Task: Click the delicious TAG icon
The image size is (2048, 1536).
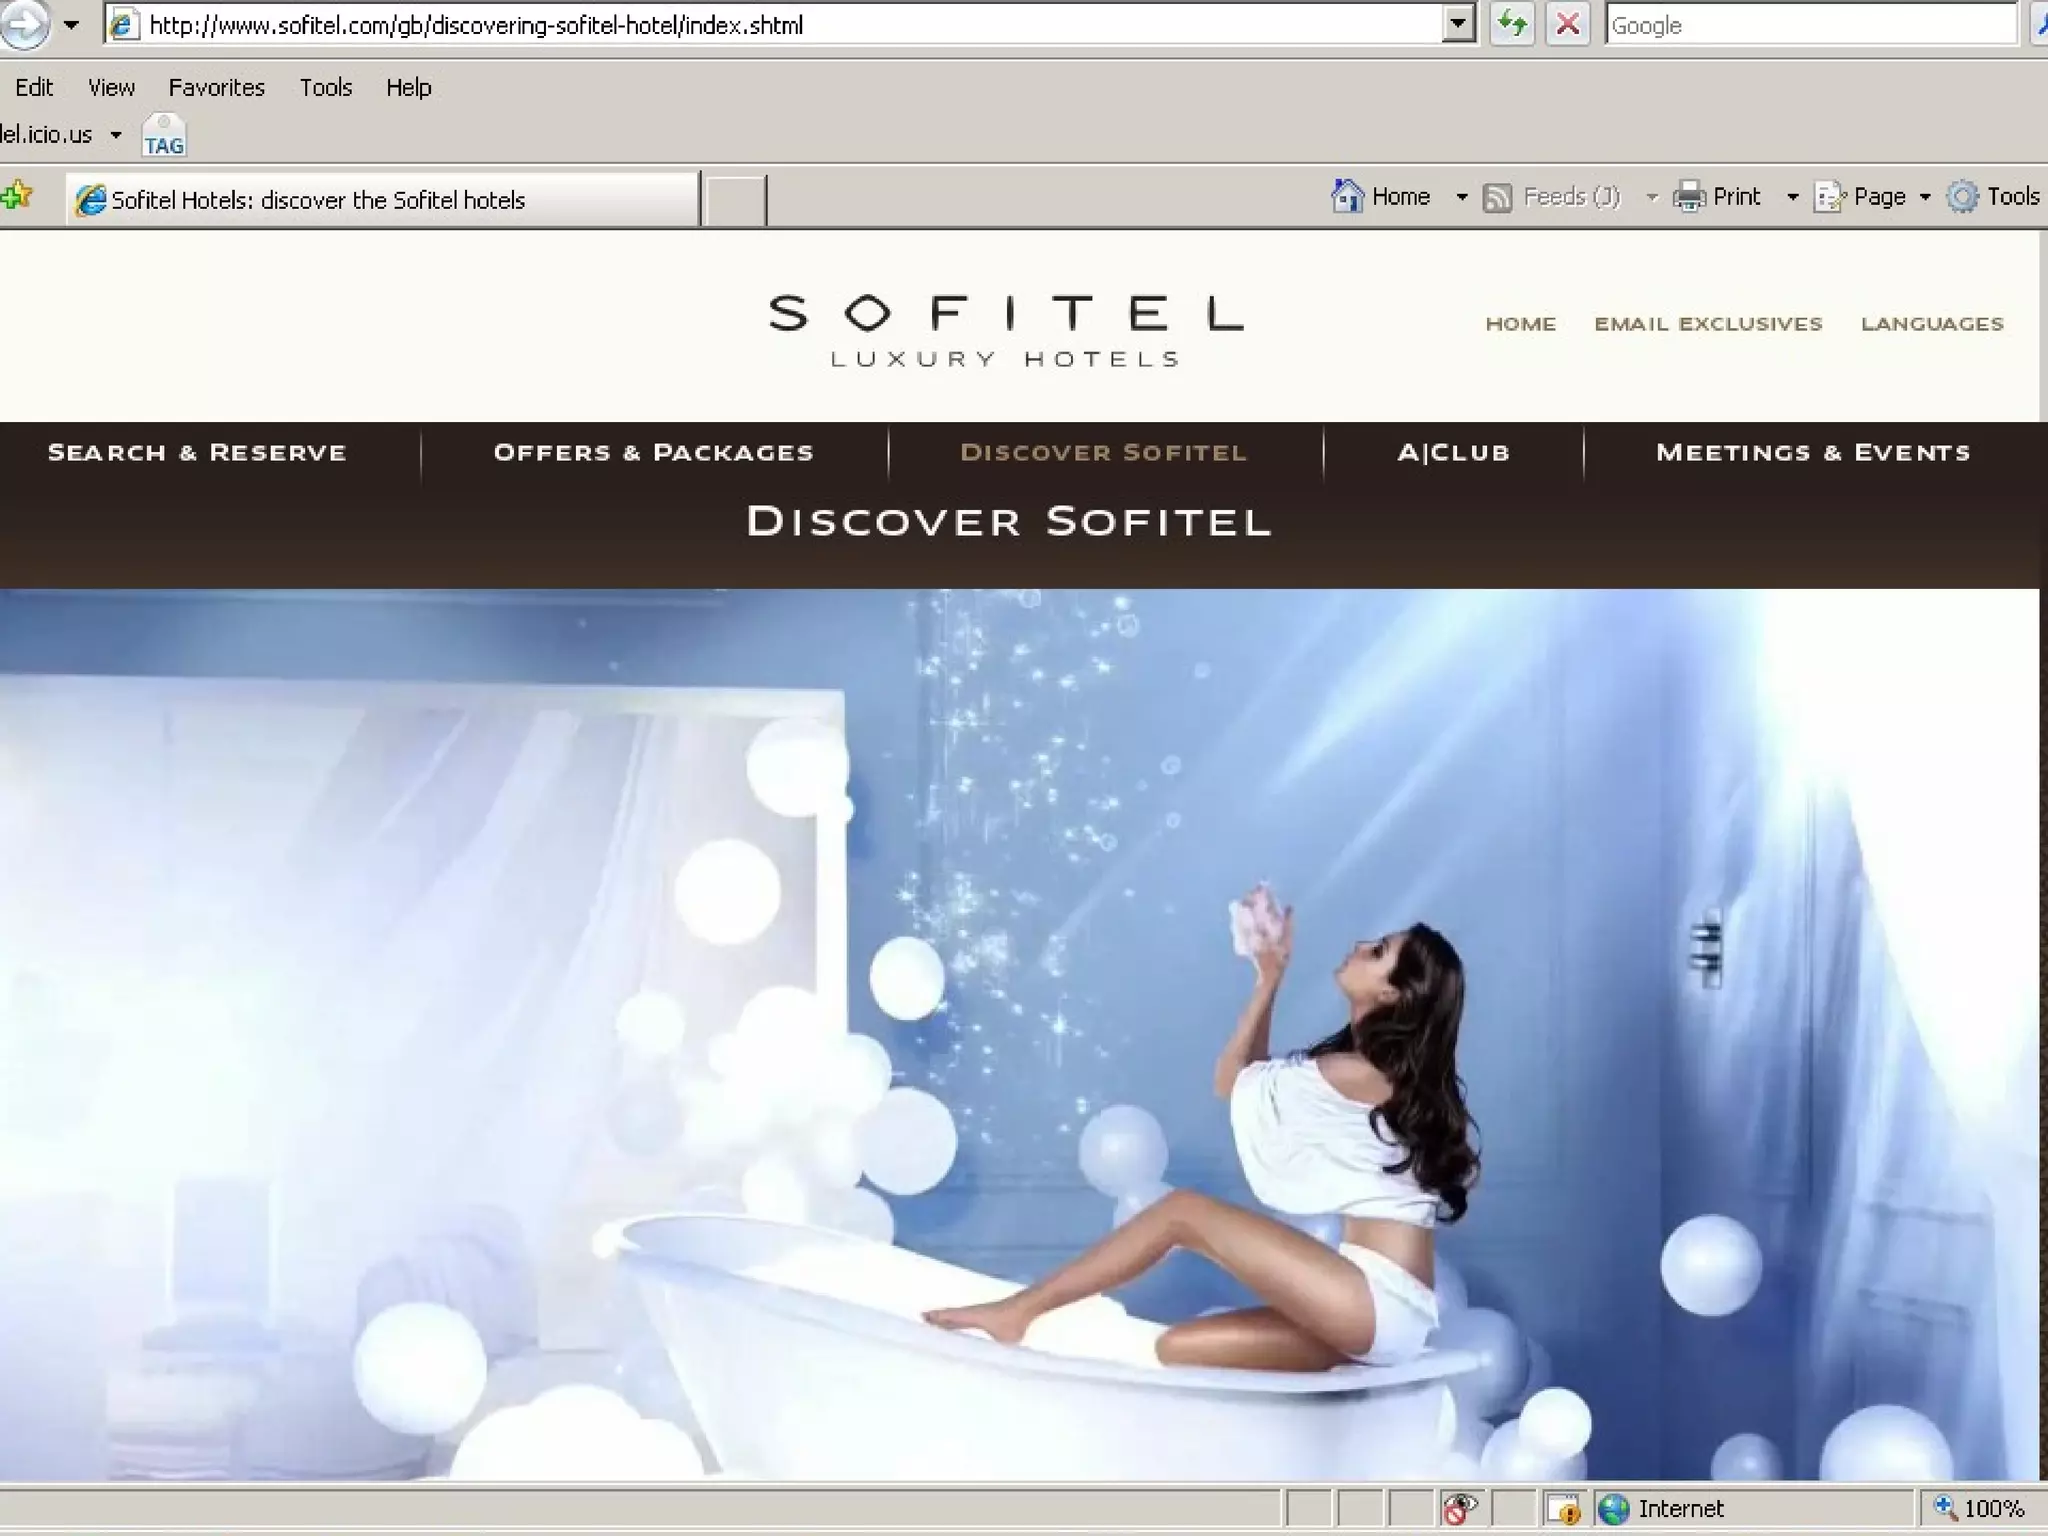Action: click(164, 136)
